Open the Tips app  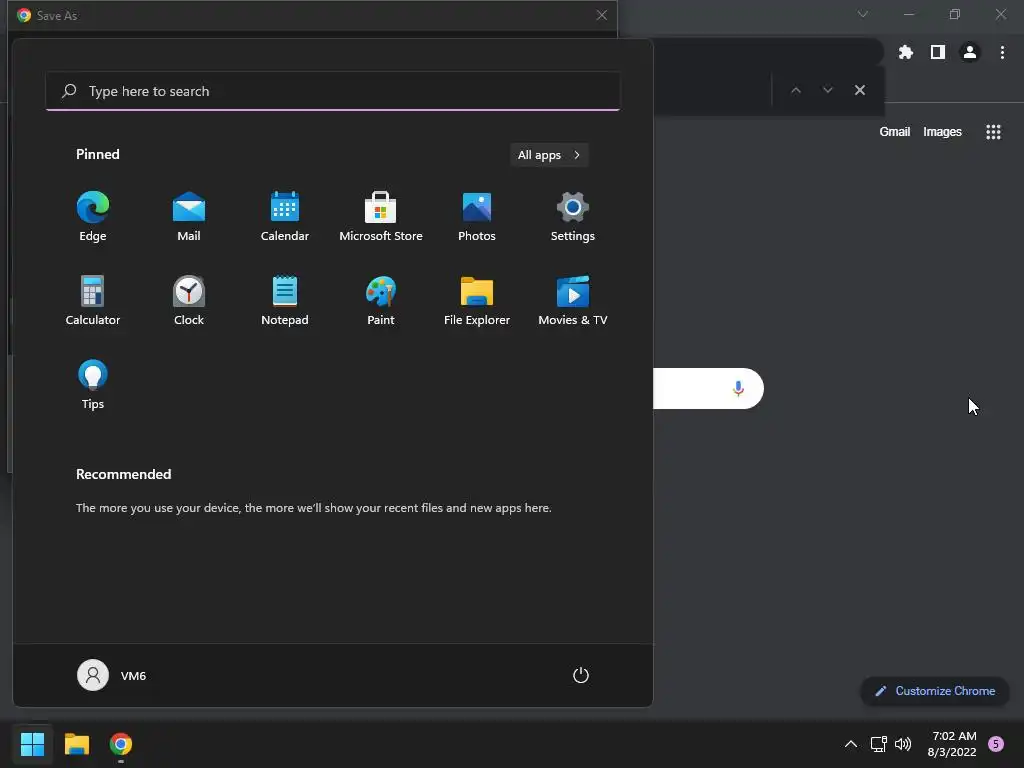[x=93, y=384]
